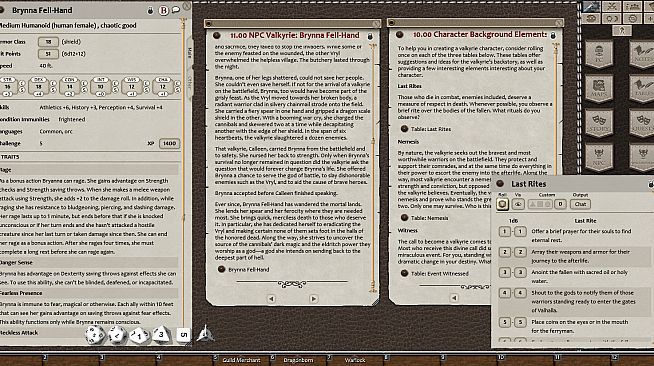
Task: Click the d20 pyramid icon beside dice tray
Action: tap(205, 334)
